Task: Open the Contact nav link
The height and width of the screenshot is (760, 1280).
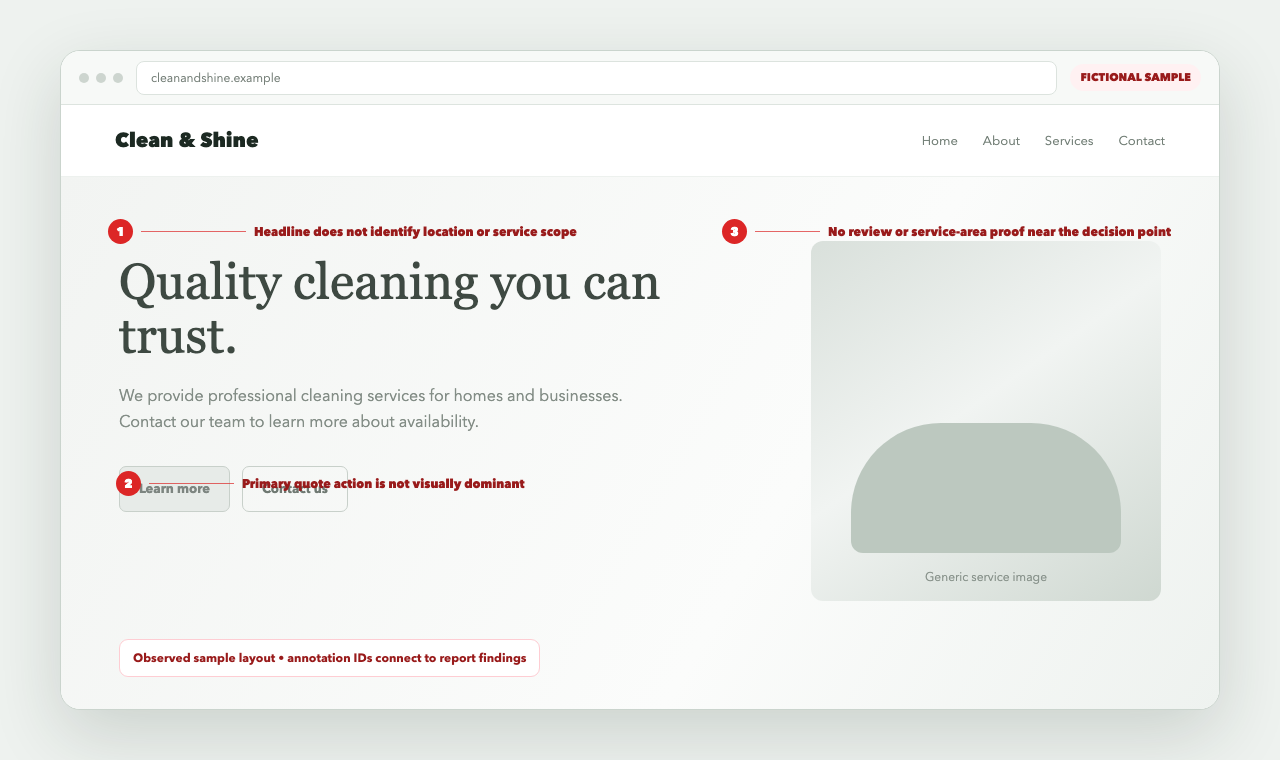Action: tap(1141, 141)
